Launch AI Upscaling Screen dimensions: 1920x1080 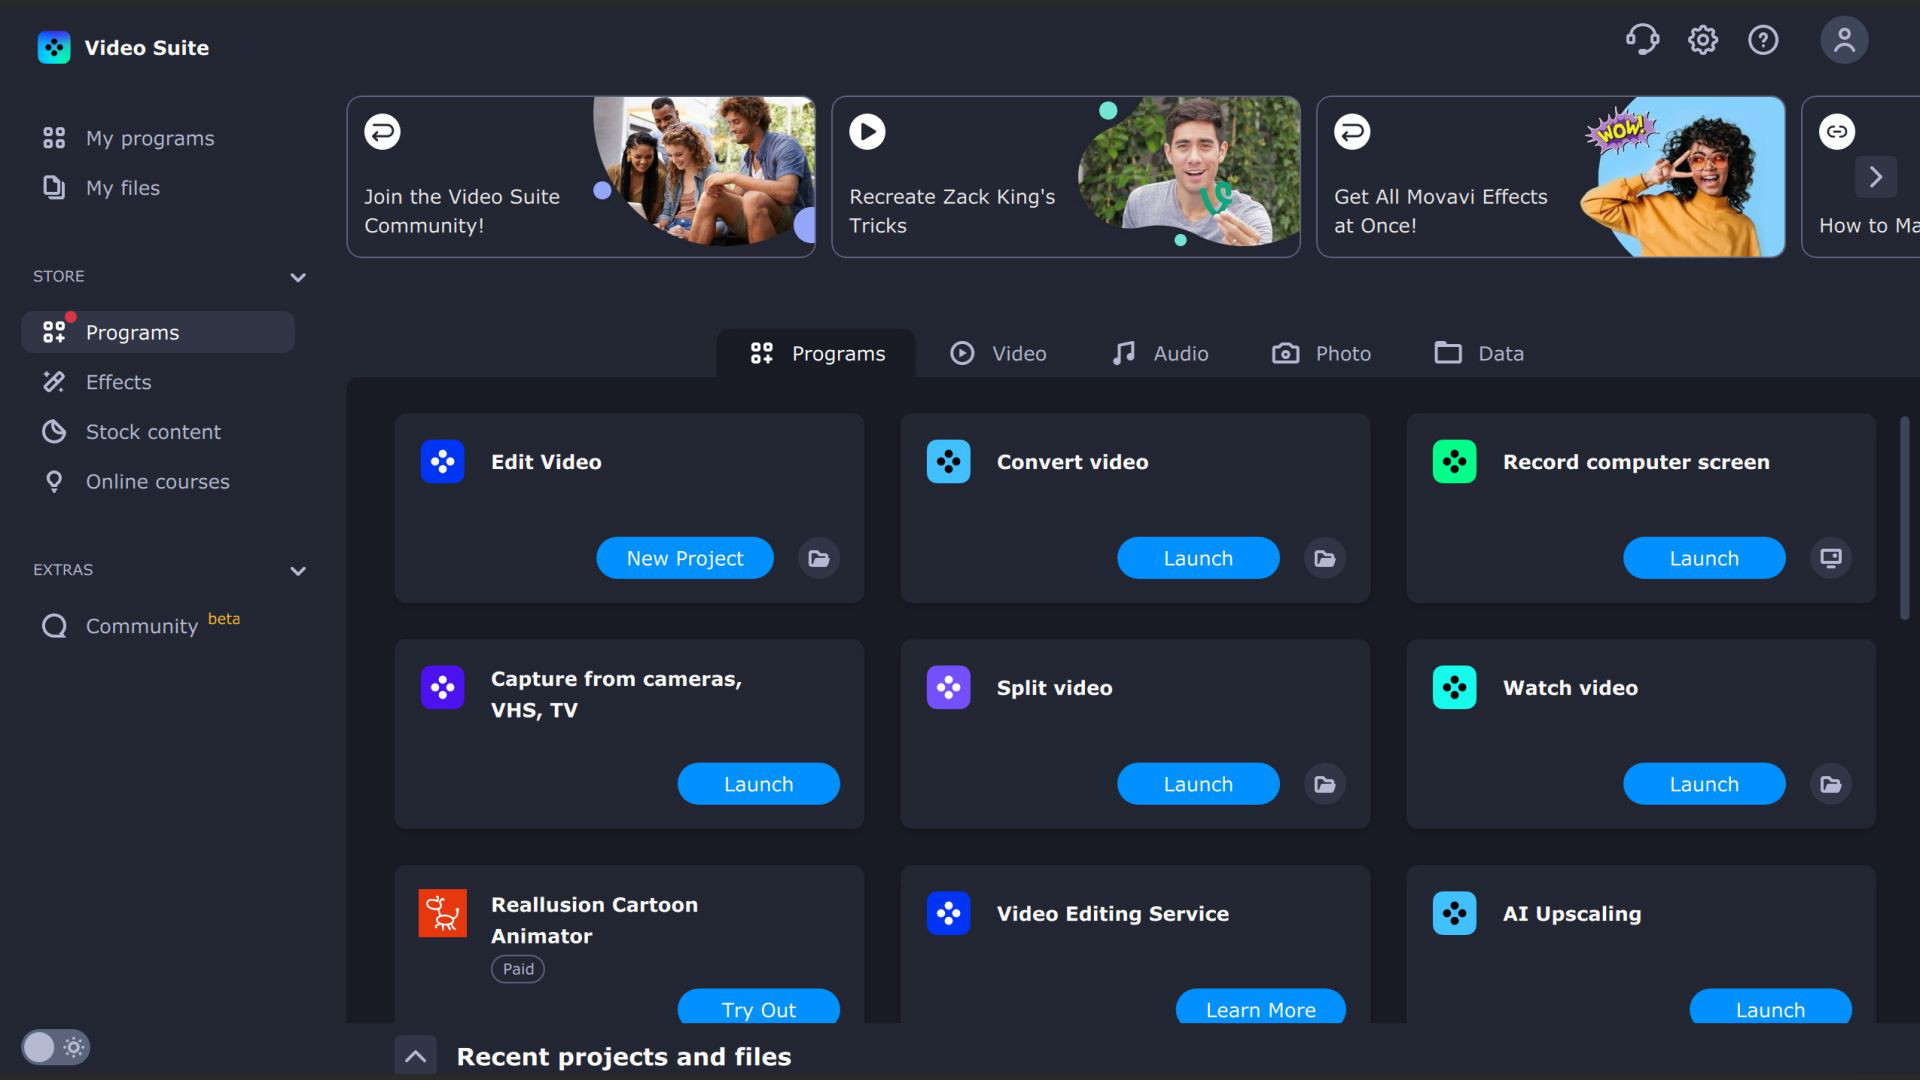pyautogui.click(x=1771, y=1007)
